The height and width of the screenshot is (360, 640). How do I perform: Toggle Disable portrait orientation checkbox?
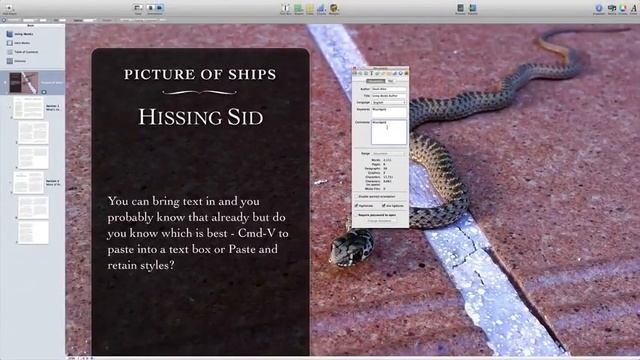coord(356,196)
